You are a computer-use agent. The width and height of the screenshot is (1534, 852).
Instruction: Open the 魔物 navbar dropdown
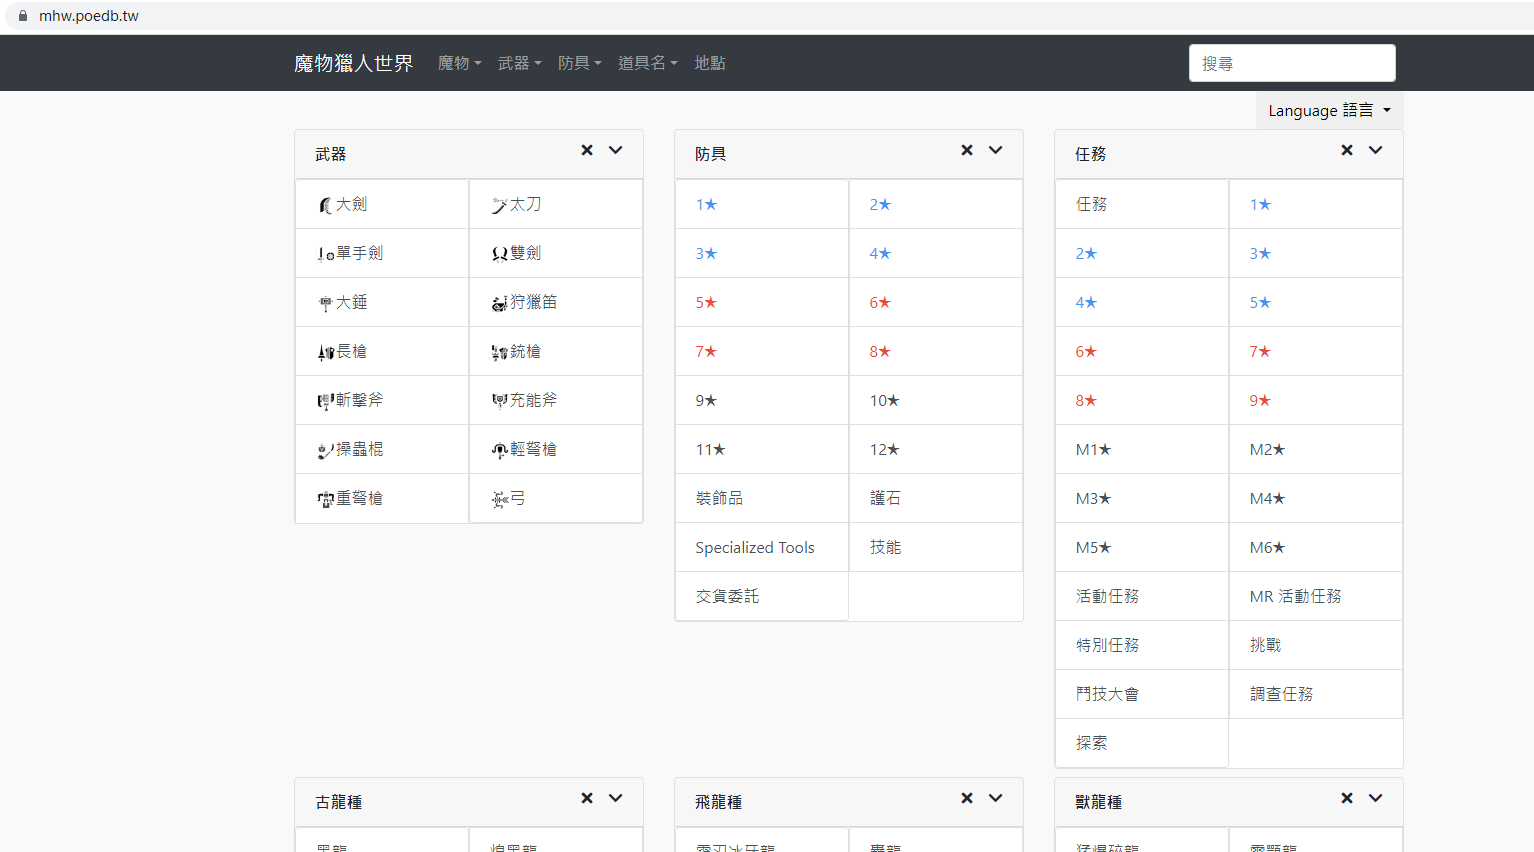click(x=460, y=63)
